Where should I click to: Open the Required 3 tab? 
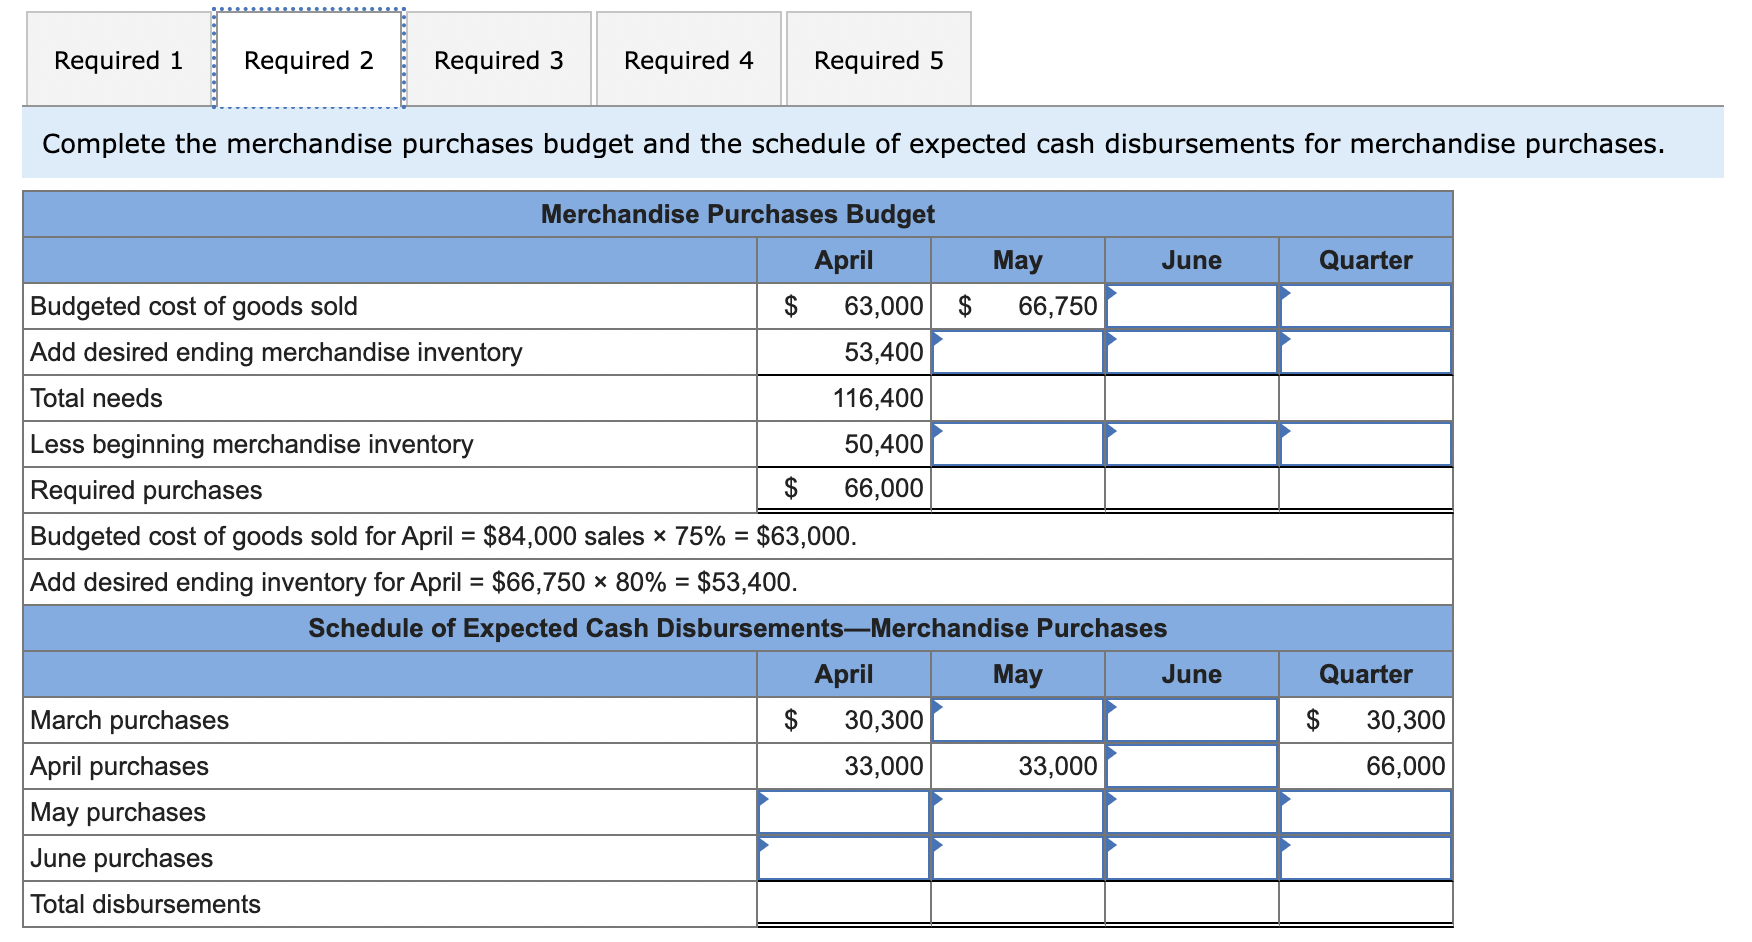[x=499, y=60]
